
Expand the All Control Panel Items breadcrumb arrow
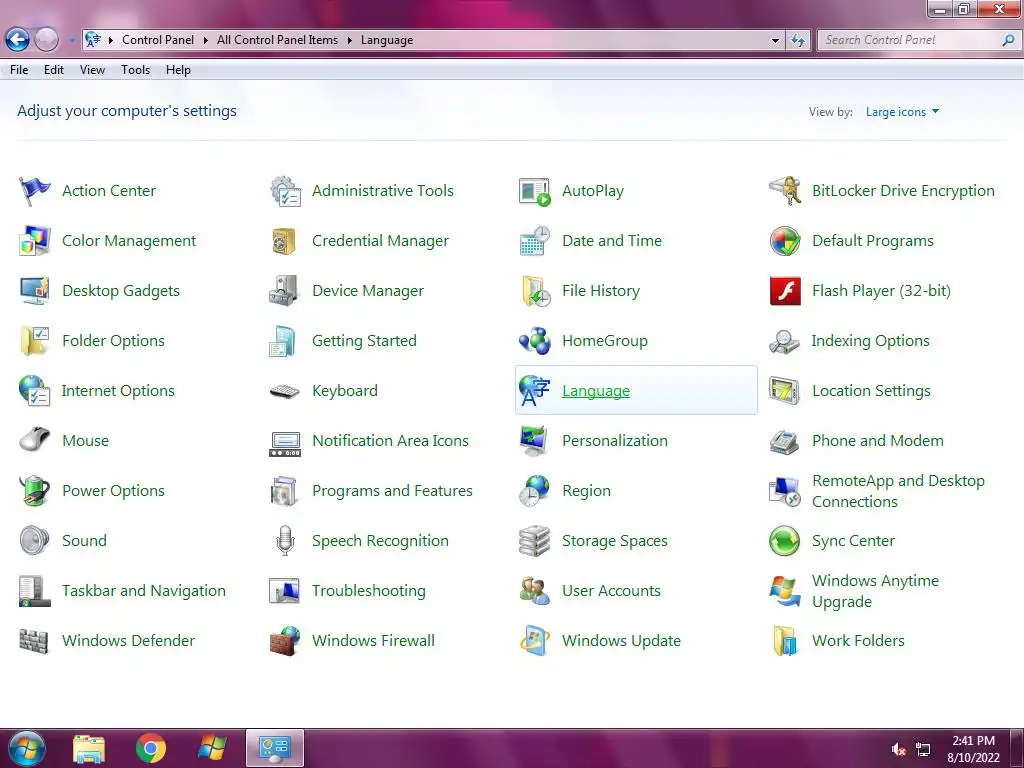(349, 40)
